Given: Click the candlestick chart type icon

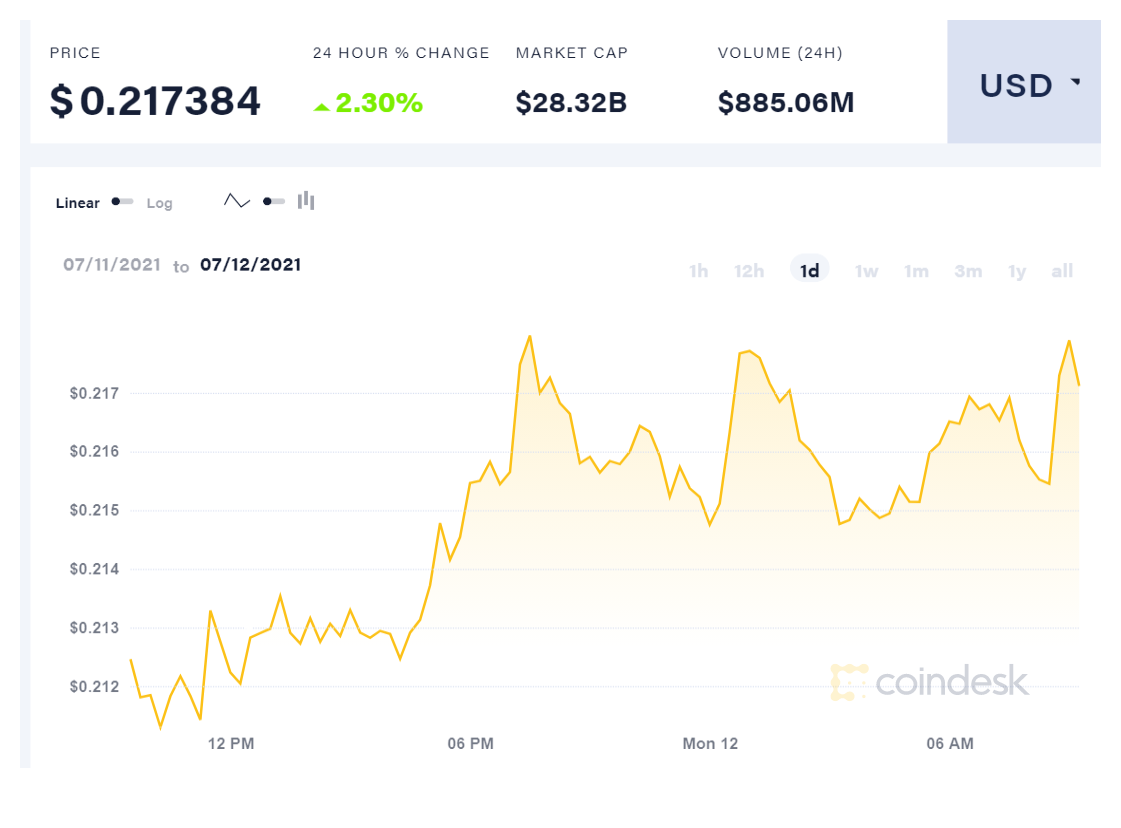Looking at the screenshot, I should click(x=306, y=201).
